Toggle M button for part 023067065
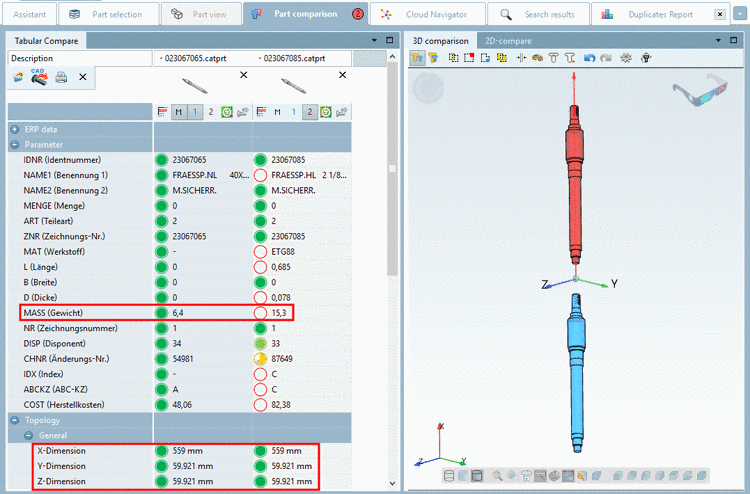750x494 pixels. click(178, 112)
